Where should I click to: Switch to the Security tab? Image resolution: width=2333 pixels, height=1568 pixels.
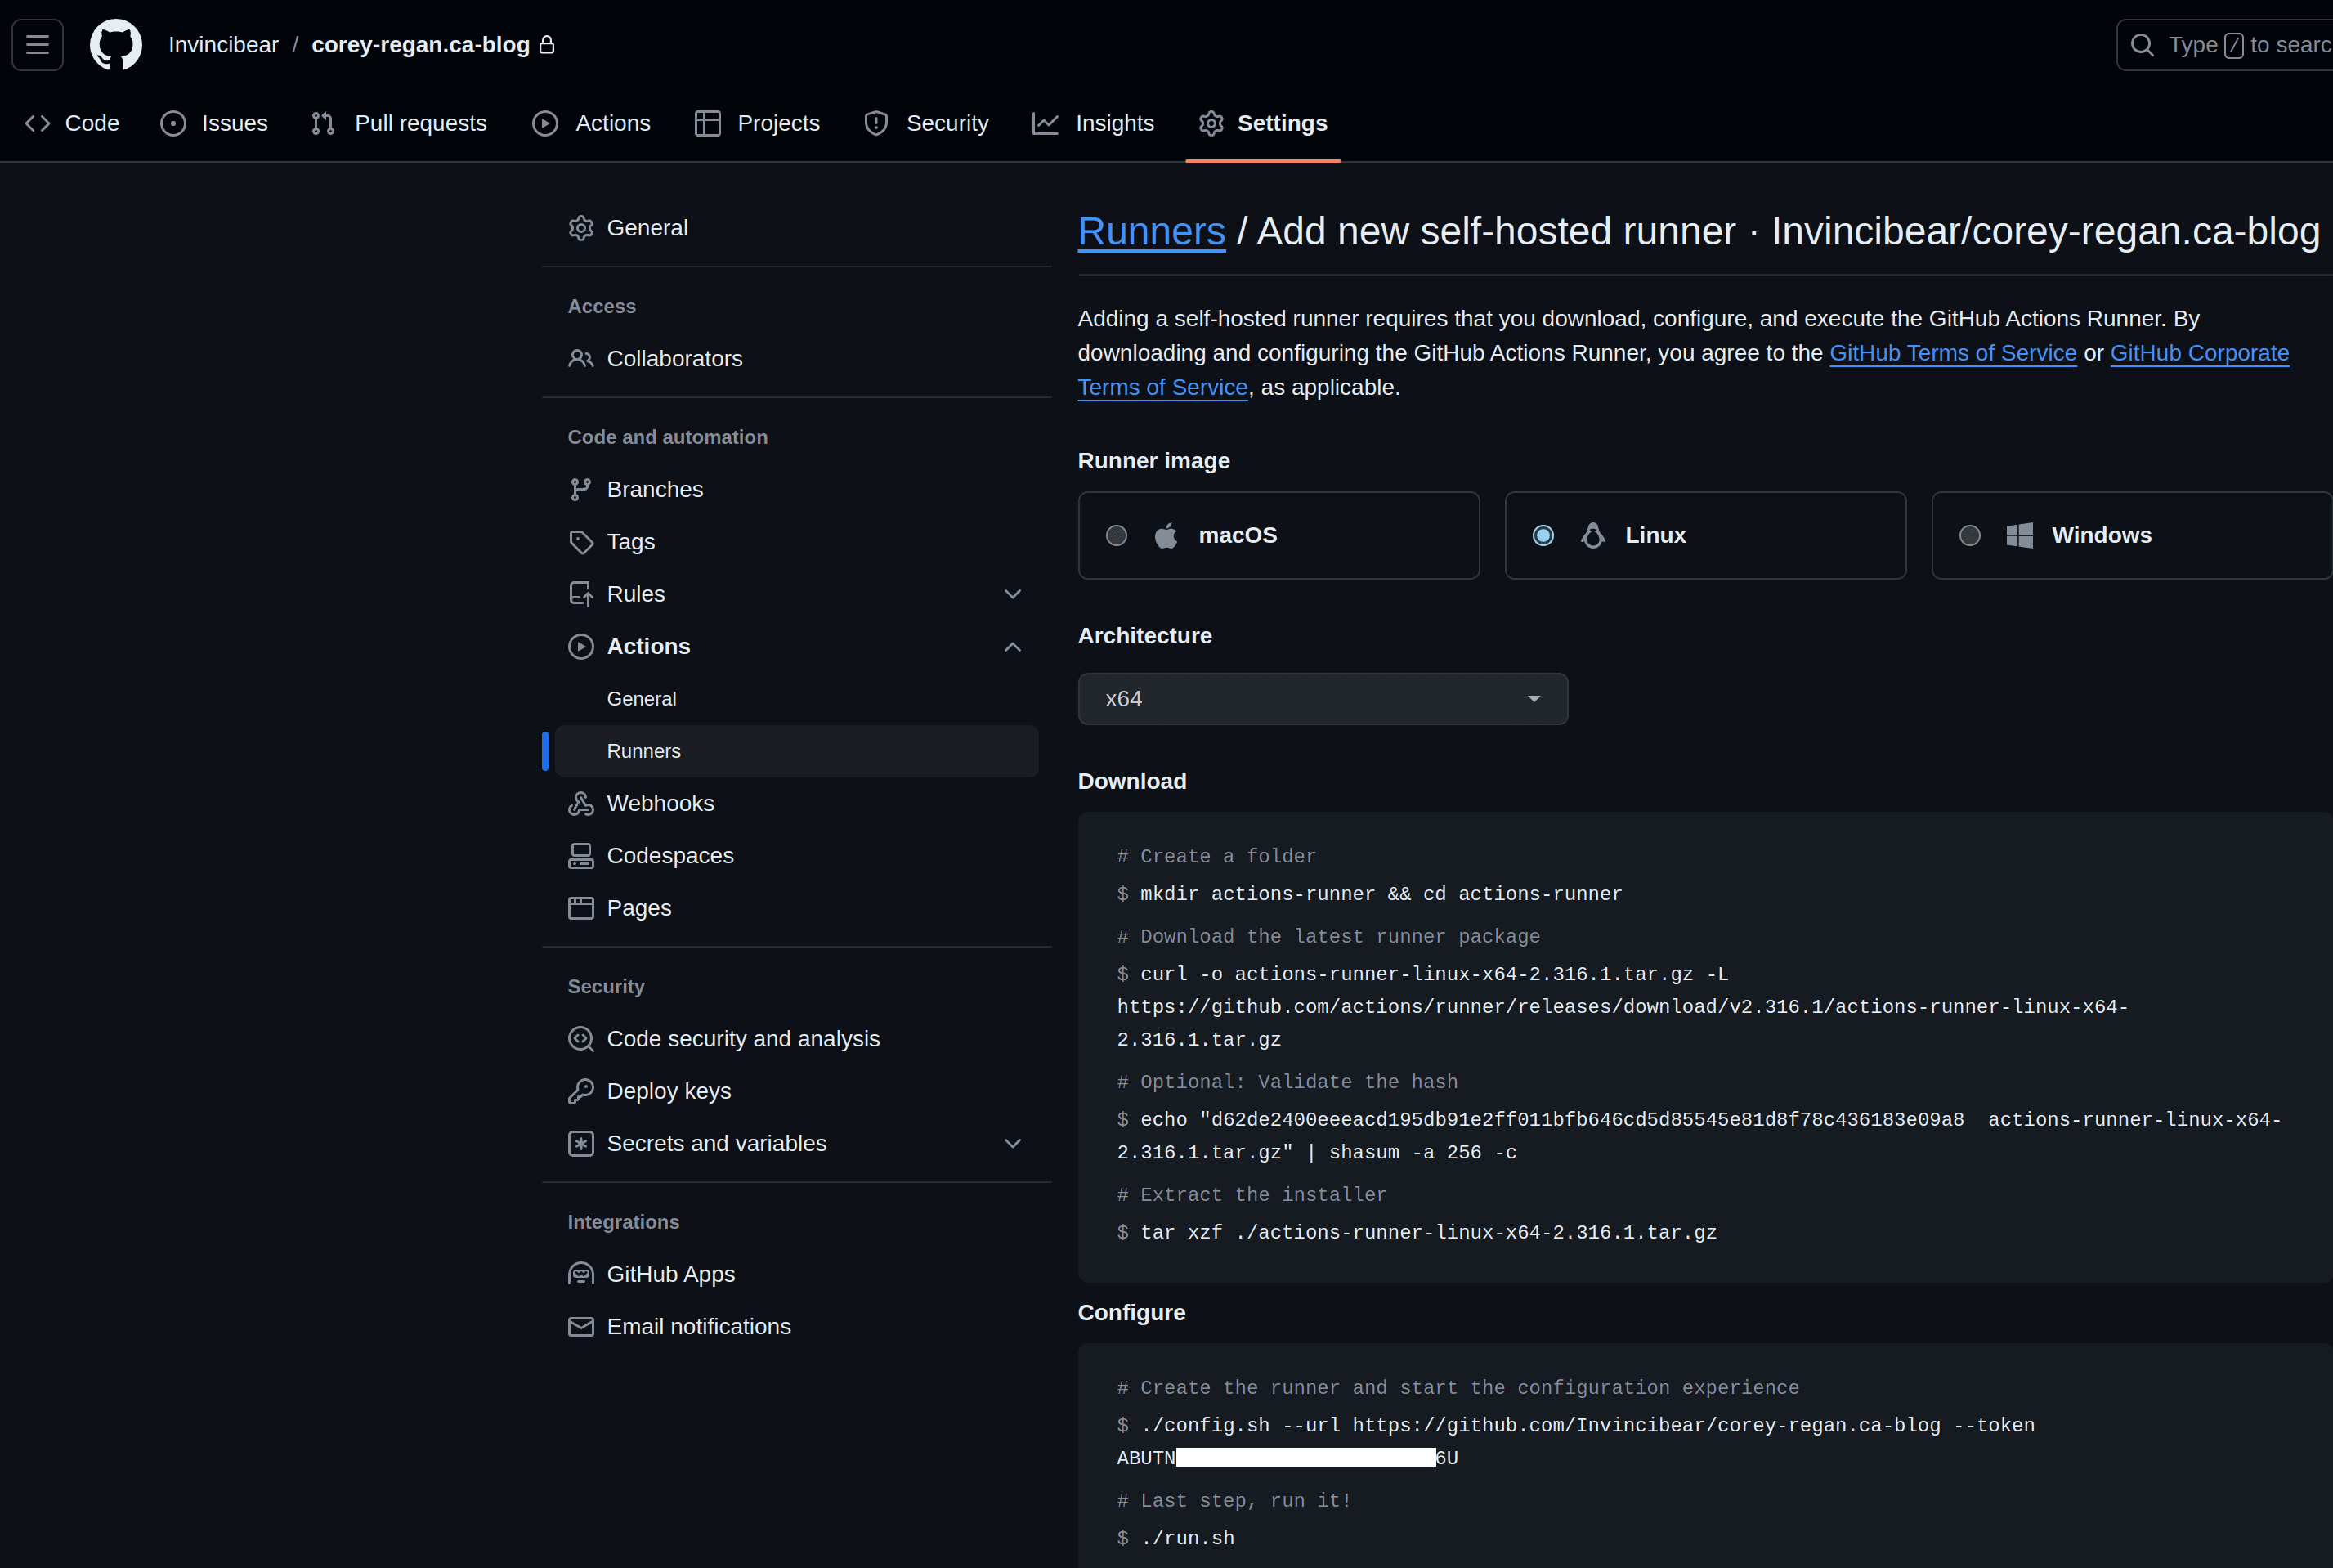[x=926, y=123]
